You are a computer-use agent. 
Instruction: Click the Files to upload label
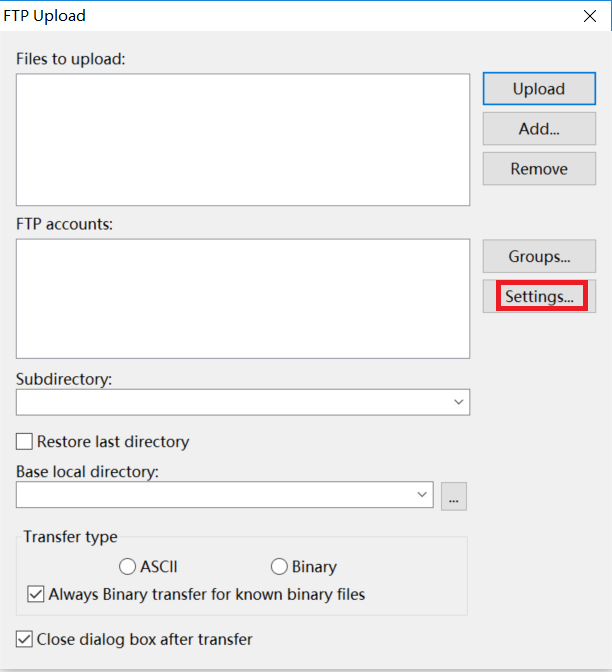click(71, 59)
